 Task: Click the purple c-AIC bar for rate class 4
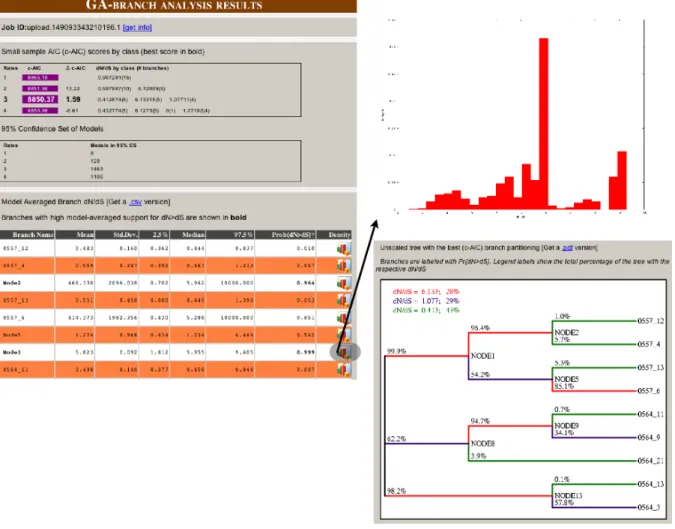[40, 111]
